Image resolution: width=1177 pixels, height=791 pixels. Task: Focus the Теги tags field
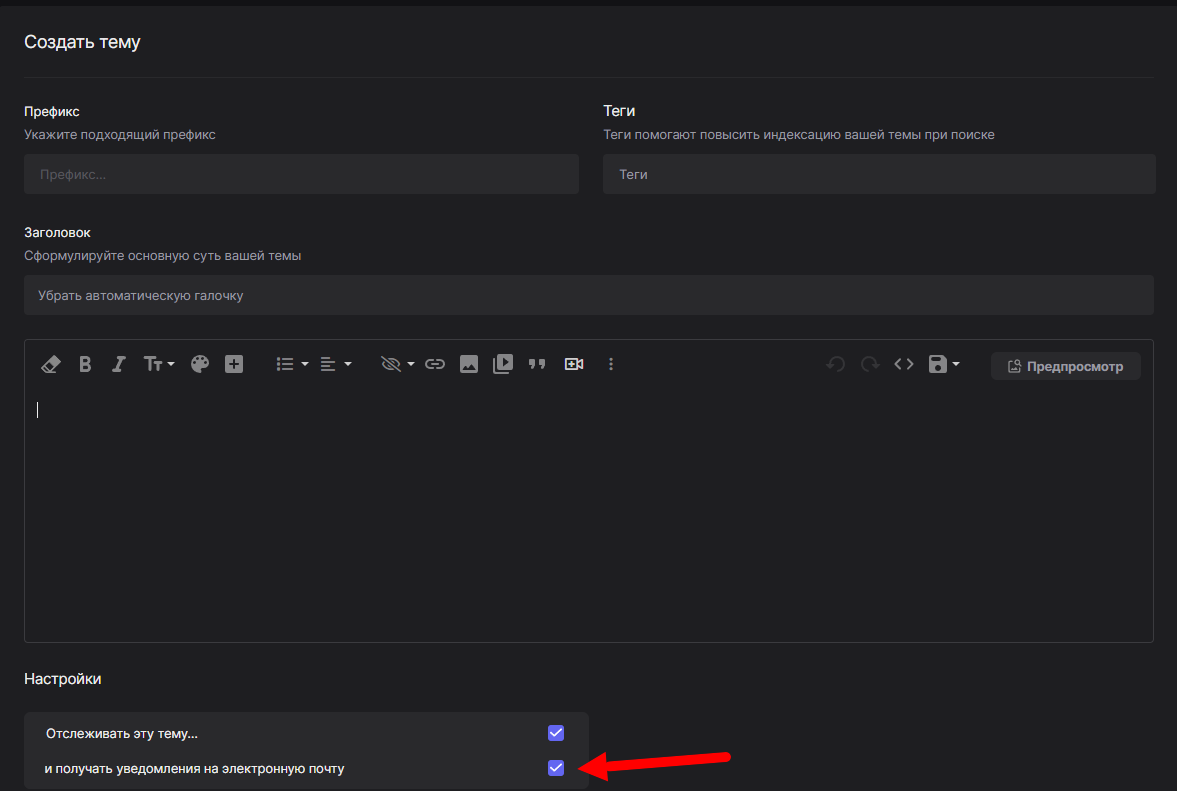click(x=878, y=174)
